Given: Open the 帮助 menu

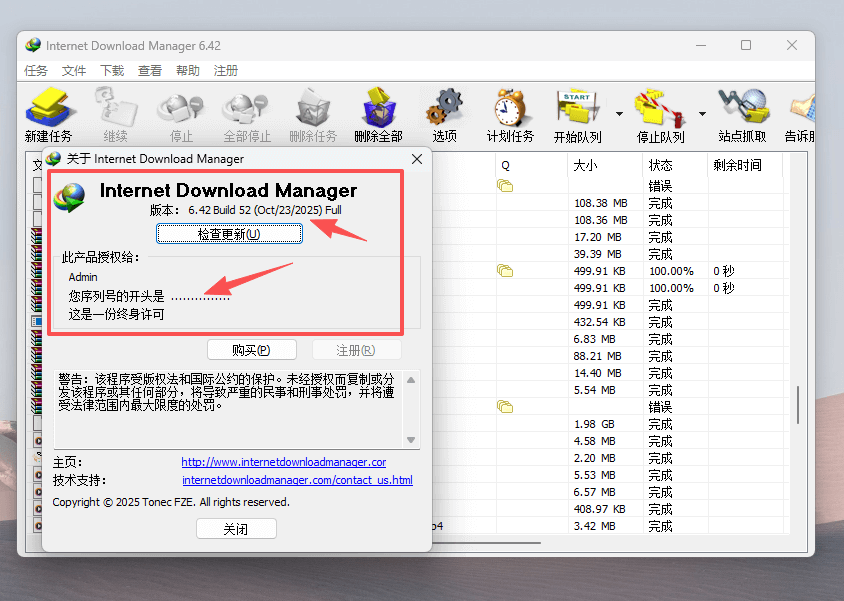Looking at the screenshot, I should click(x=186, y=71).
